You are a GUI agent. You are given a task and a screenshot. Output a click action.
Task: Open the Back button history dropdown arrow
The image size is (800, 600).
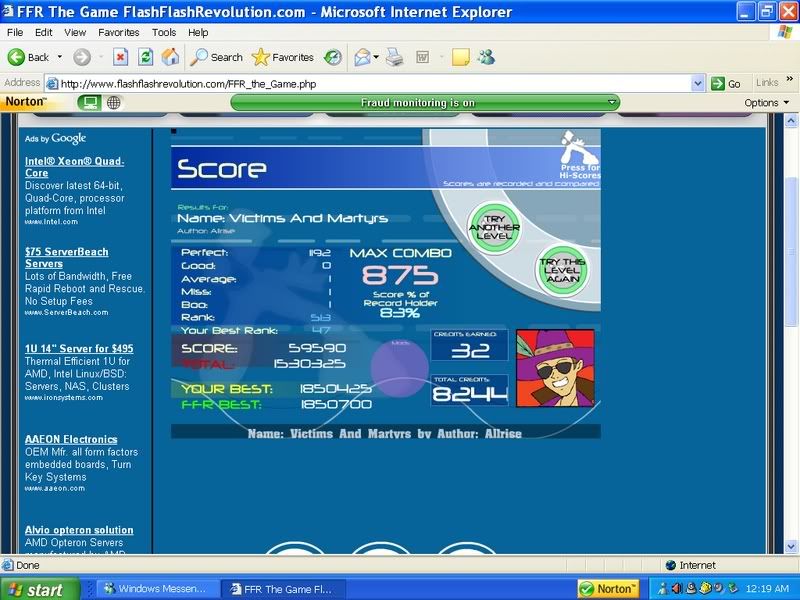[60, 57]
